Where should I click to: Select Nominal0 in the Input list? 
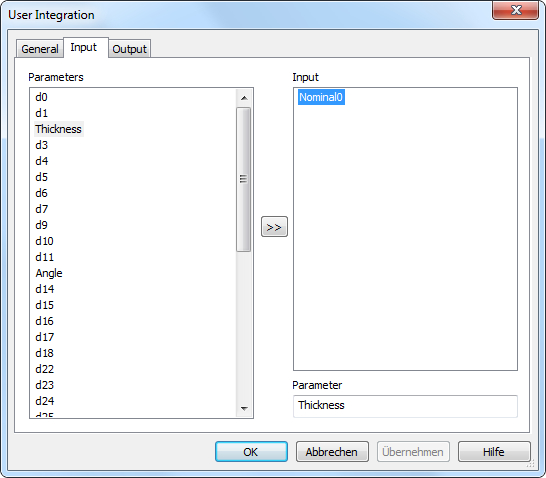(x=321, y=97)
